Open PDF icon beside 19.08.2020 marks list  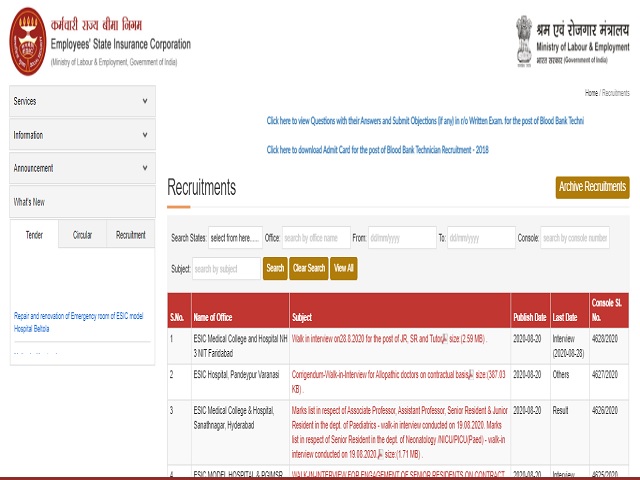point(380,454)
